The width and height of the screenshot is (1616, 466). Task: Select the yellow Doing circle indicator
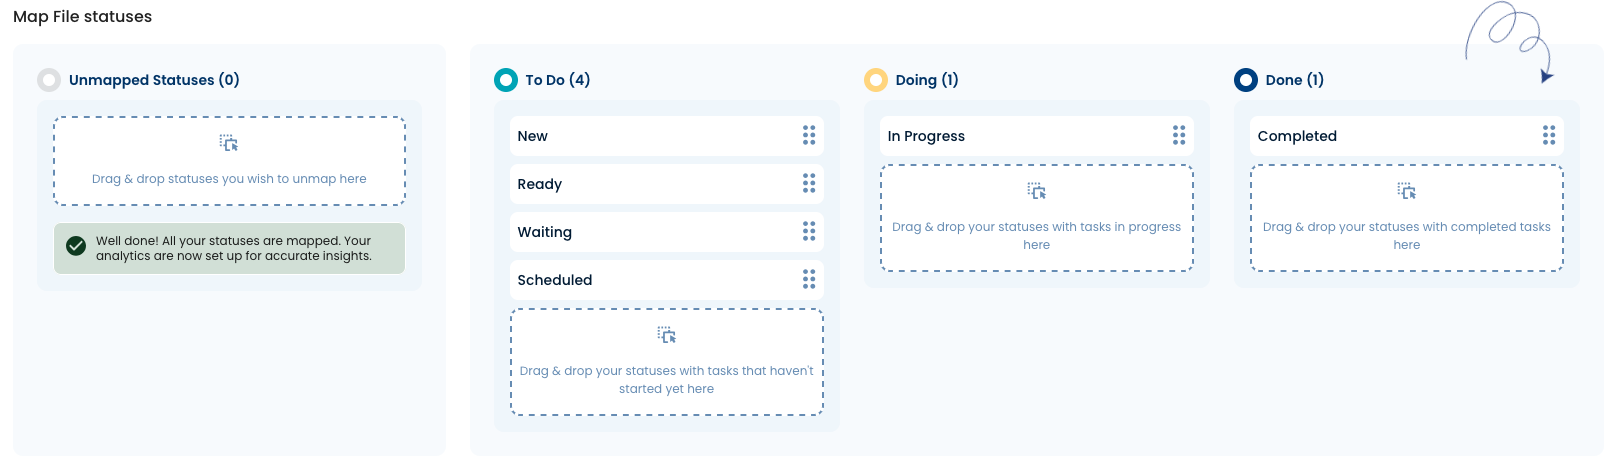tap(876, 80)
